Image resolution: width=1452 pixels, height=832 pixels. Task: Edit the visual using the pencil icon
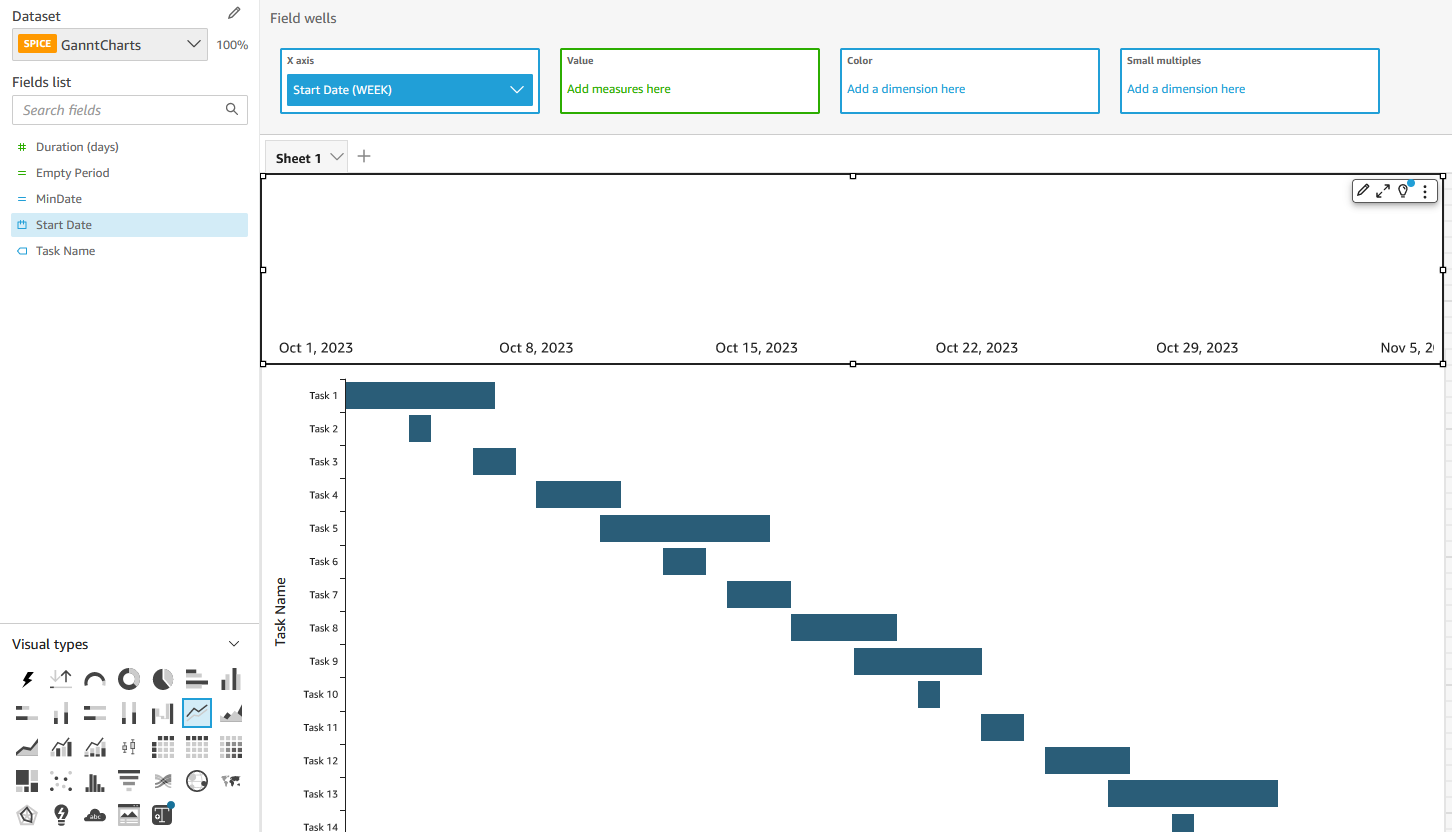tap(1362, 190)
